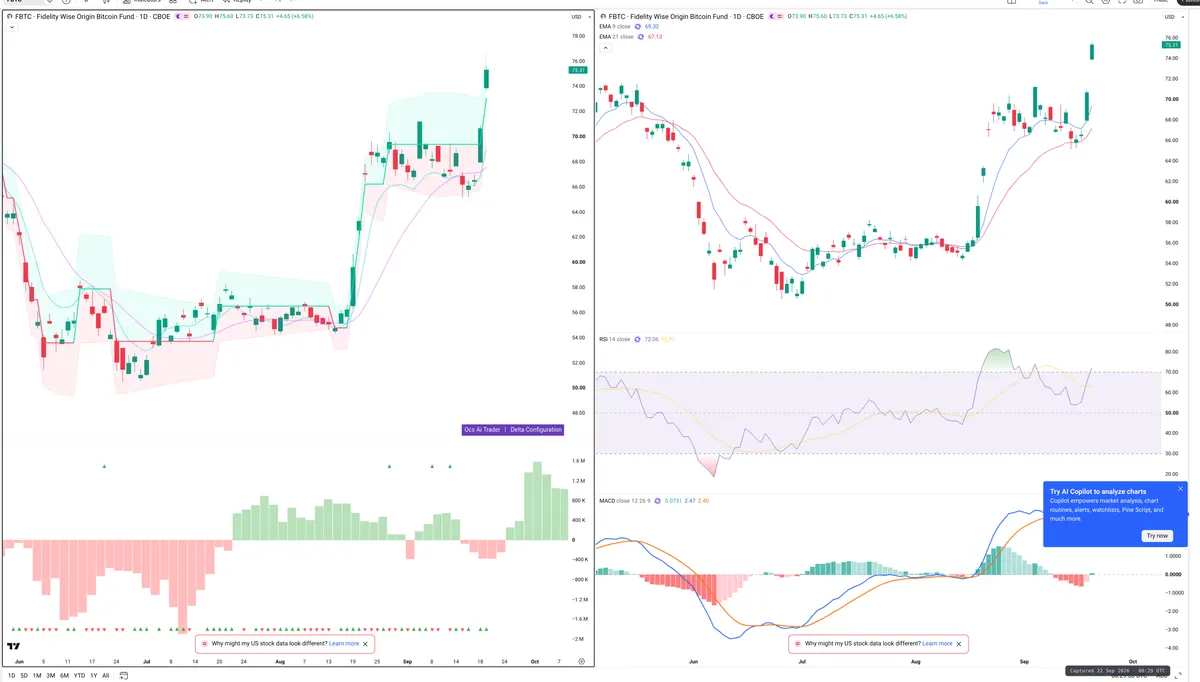This screenshot has width=1200, height=682.
Task: Click the 80.00 label on RSI scale
Action: 1171,352
